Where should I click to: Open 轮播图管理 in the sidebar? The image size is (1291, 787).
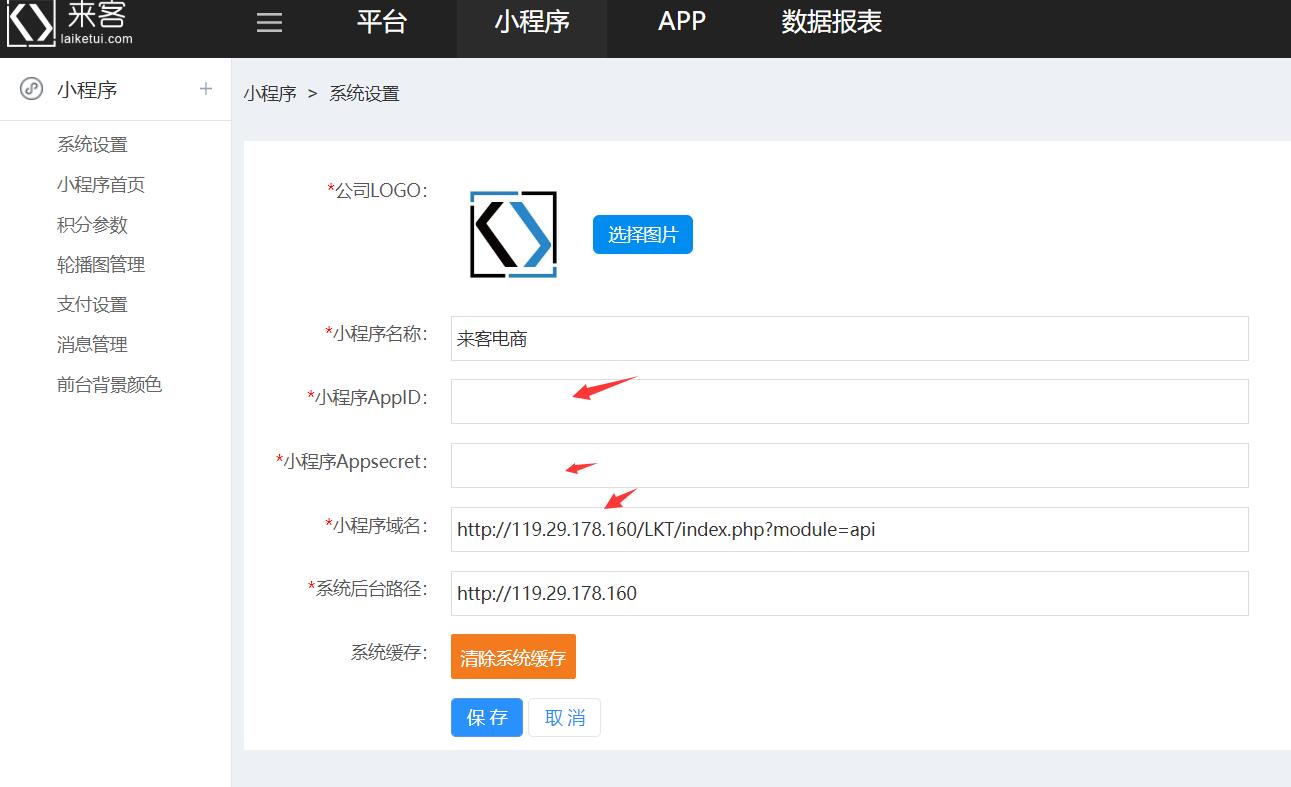[101, 265]
